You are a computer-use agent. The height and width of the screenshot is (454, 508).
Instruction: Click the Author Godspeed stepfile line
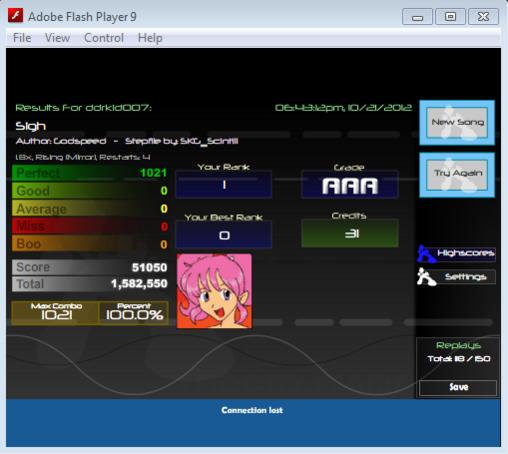[x=127, y=141]
